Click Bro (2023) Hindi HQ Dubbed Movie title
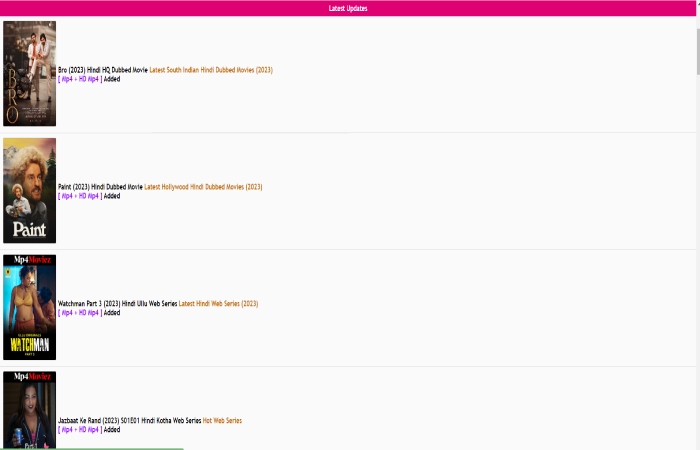The width and height of the screenshot is (700, 450). click(x=103, y=70)
